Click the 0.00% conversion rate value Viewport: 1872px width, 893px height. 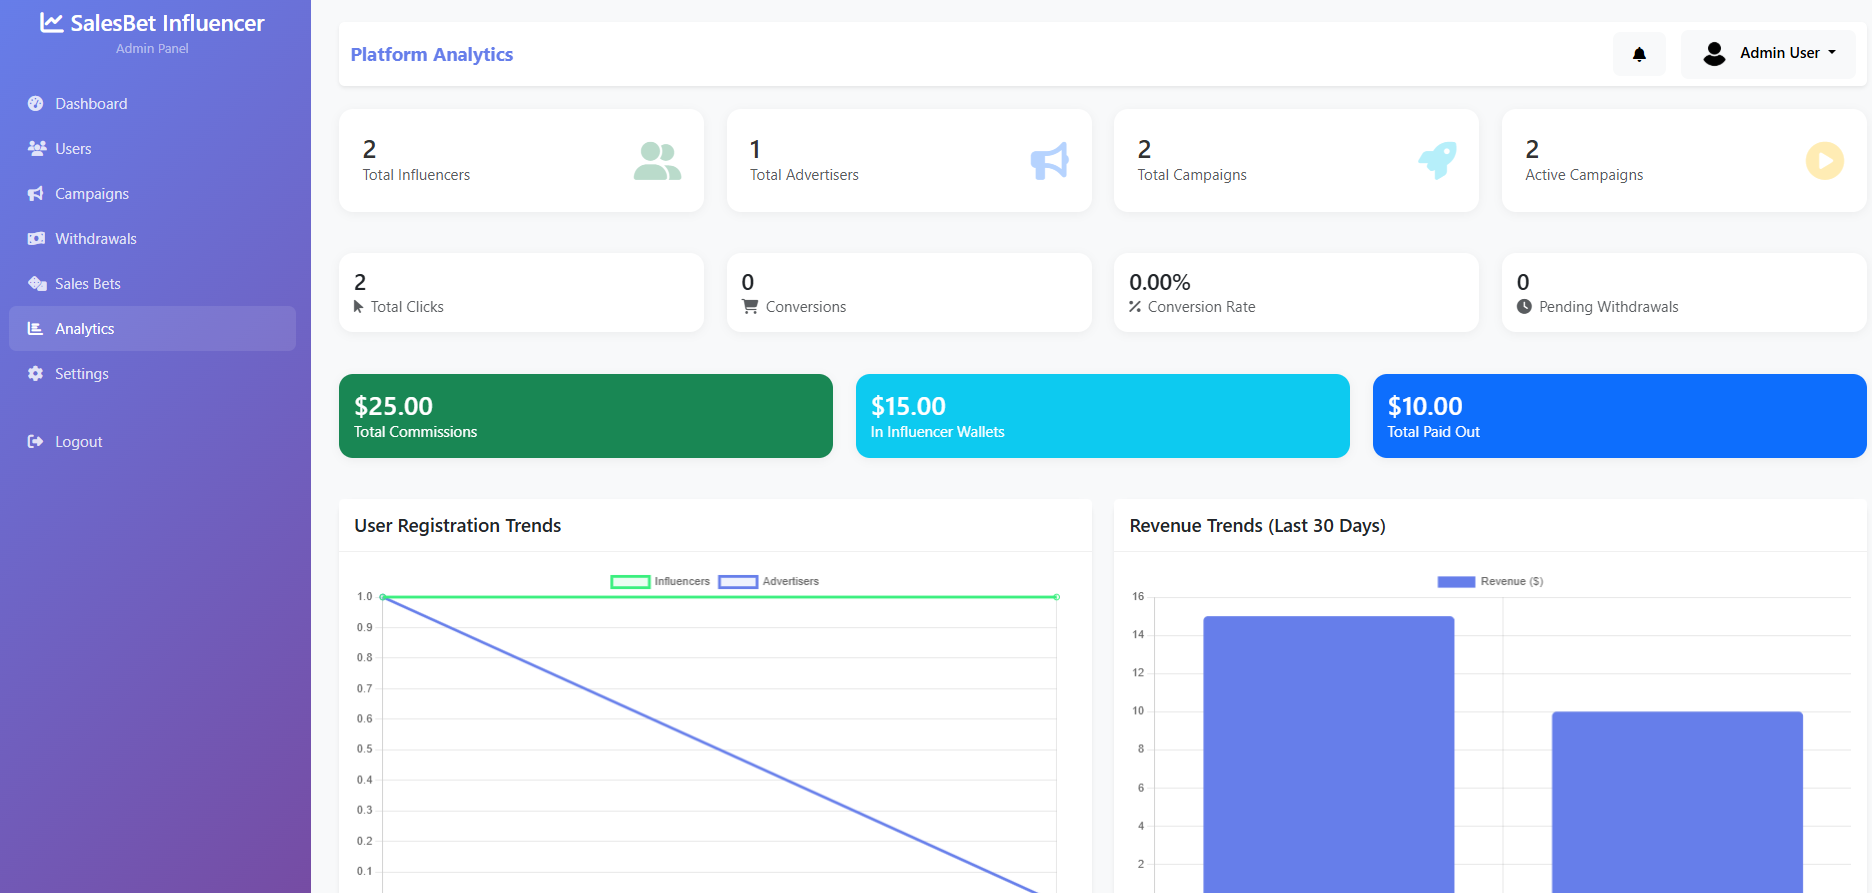(1160, 283)
